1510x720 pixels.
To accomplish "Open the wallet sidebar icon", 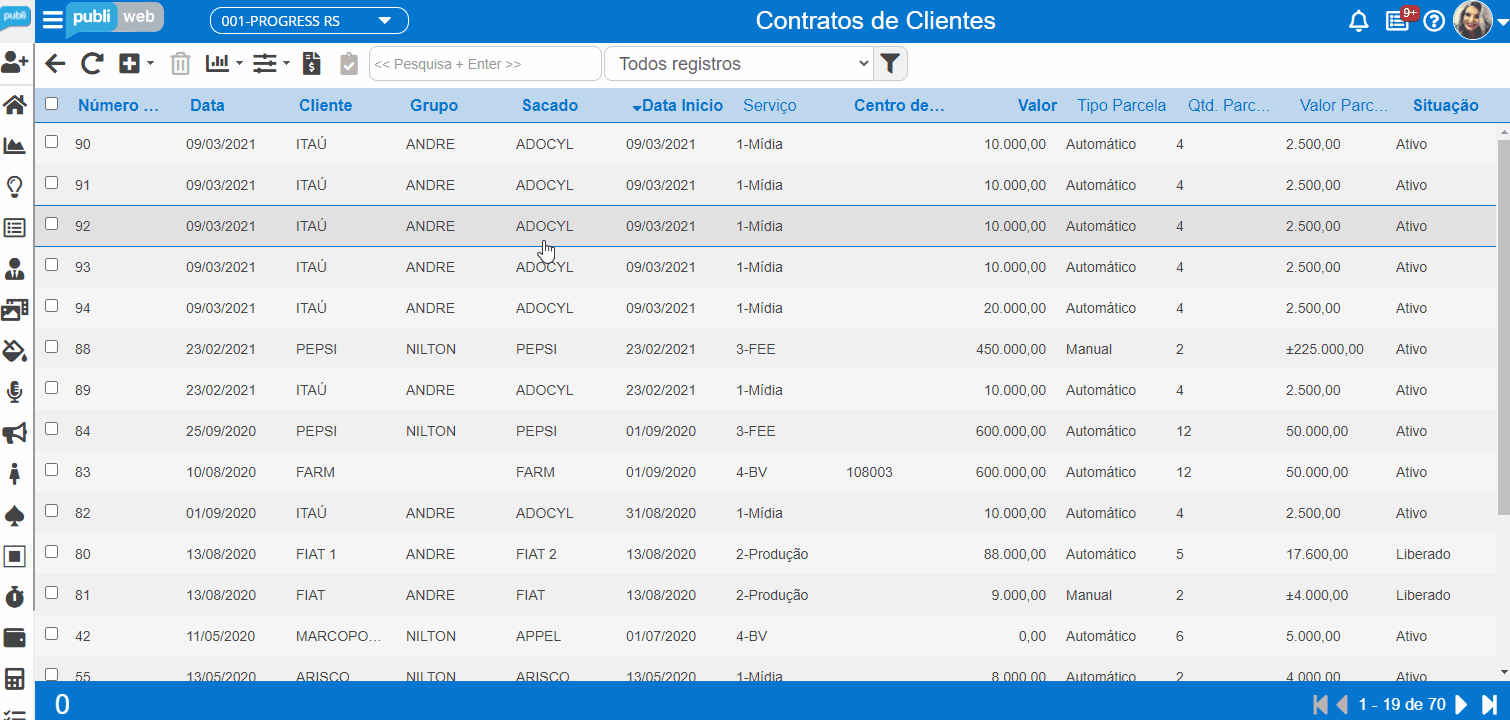I will [x=15, y=638].
